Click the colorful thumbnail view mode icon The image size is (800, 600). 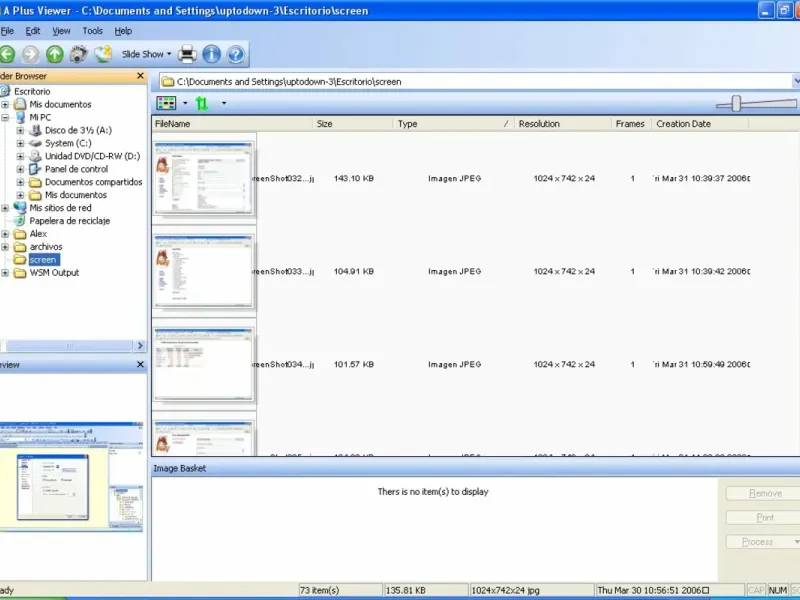coord(167,103)
